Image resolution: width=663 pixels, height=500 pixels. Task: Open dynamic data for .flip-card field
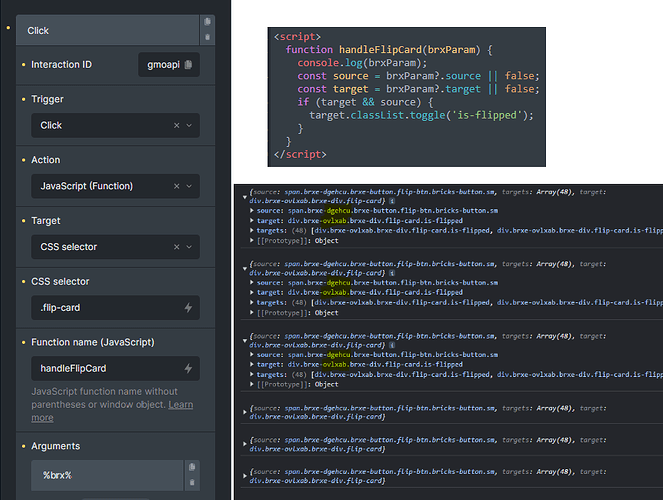189,308
